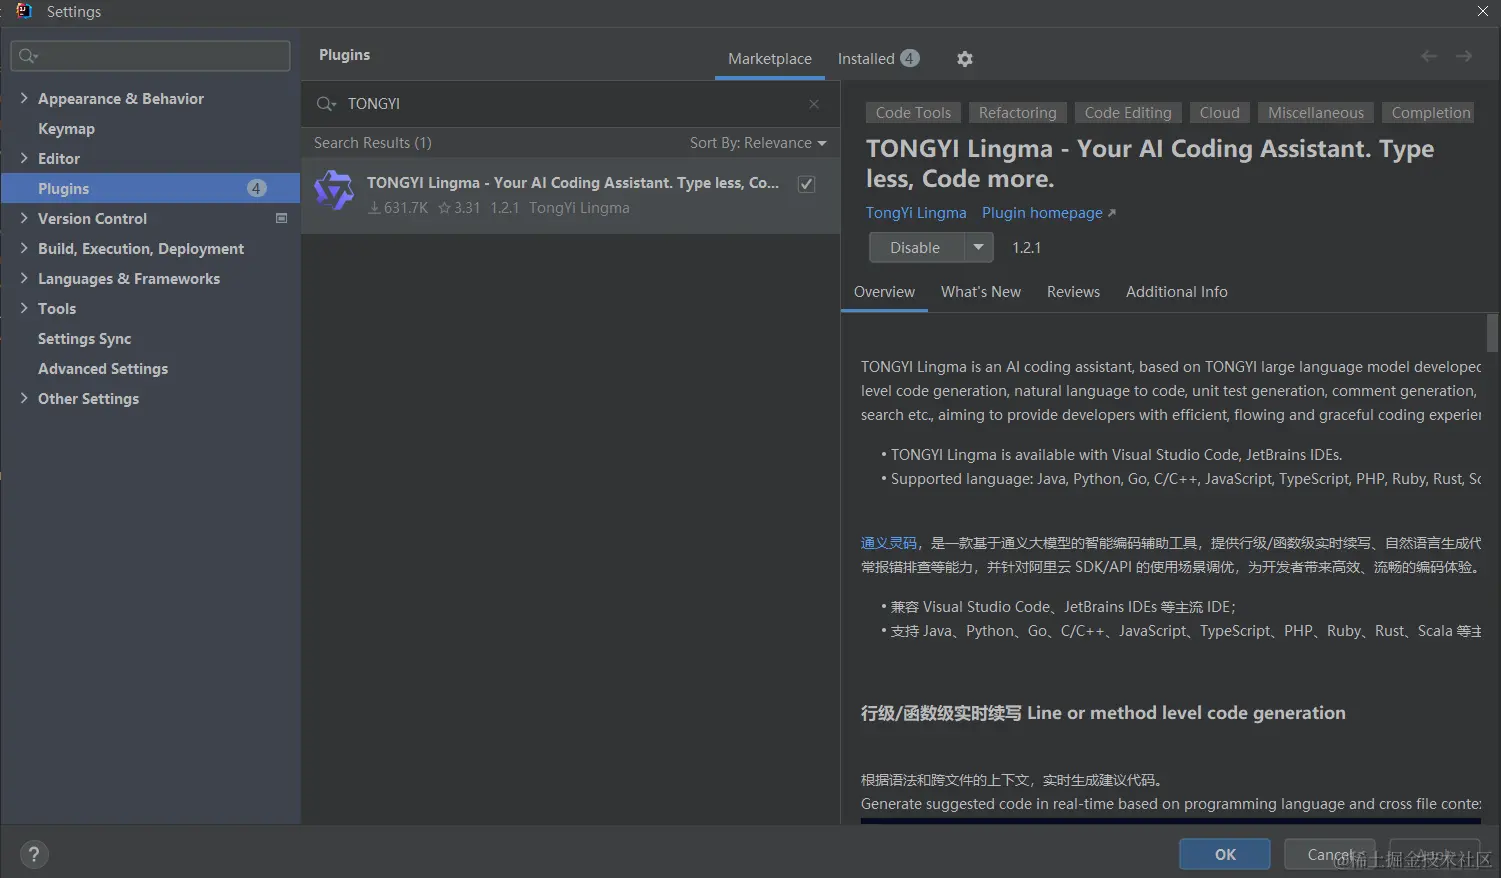Click the Search Results (1) label

[x=373, y=143]
